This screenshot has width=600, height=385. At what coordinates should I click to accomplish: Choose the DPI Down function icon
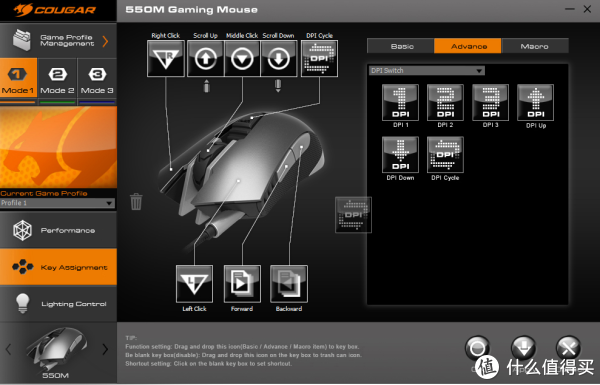point(400,155)
